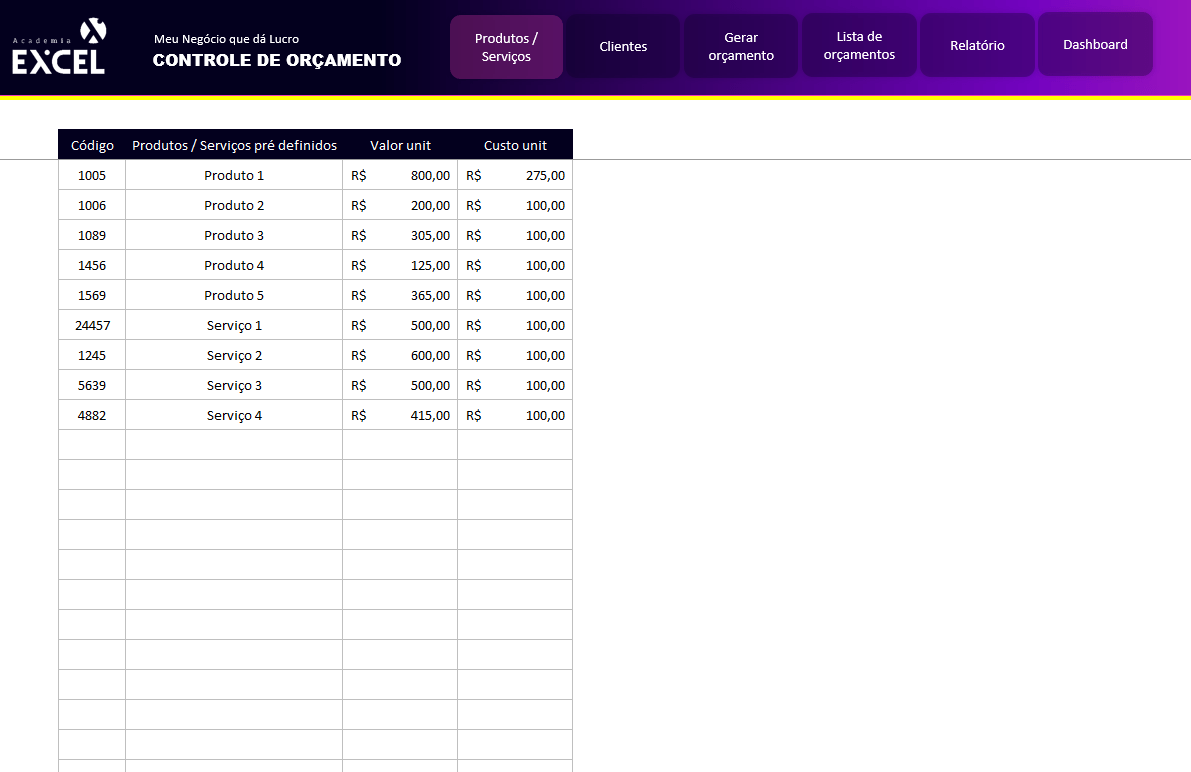
Task: Switch to Lista de orçamentos tab
Action: [x=859, y=46]
